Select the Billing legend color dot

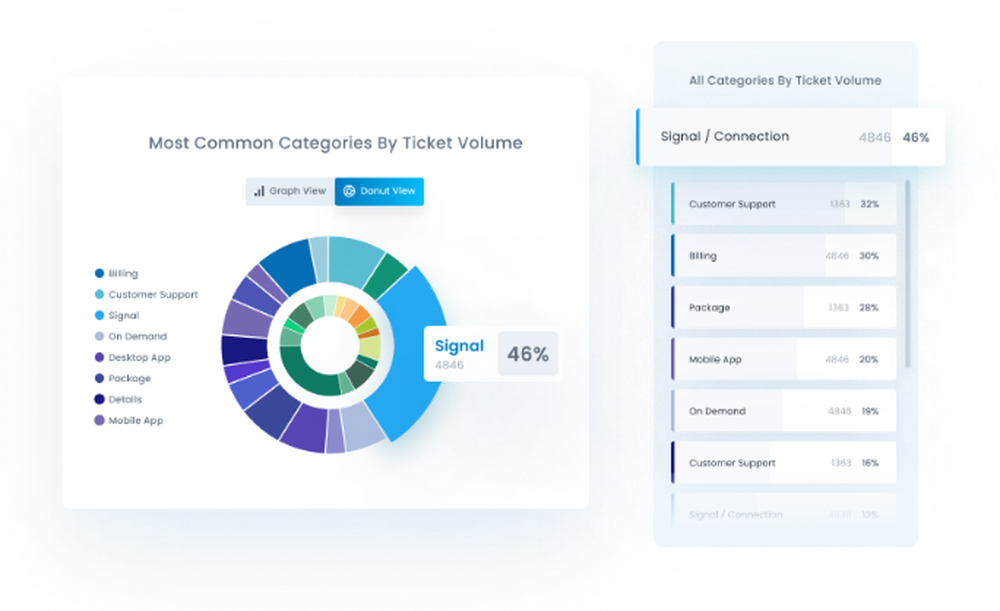coord(99,274)
